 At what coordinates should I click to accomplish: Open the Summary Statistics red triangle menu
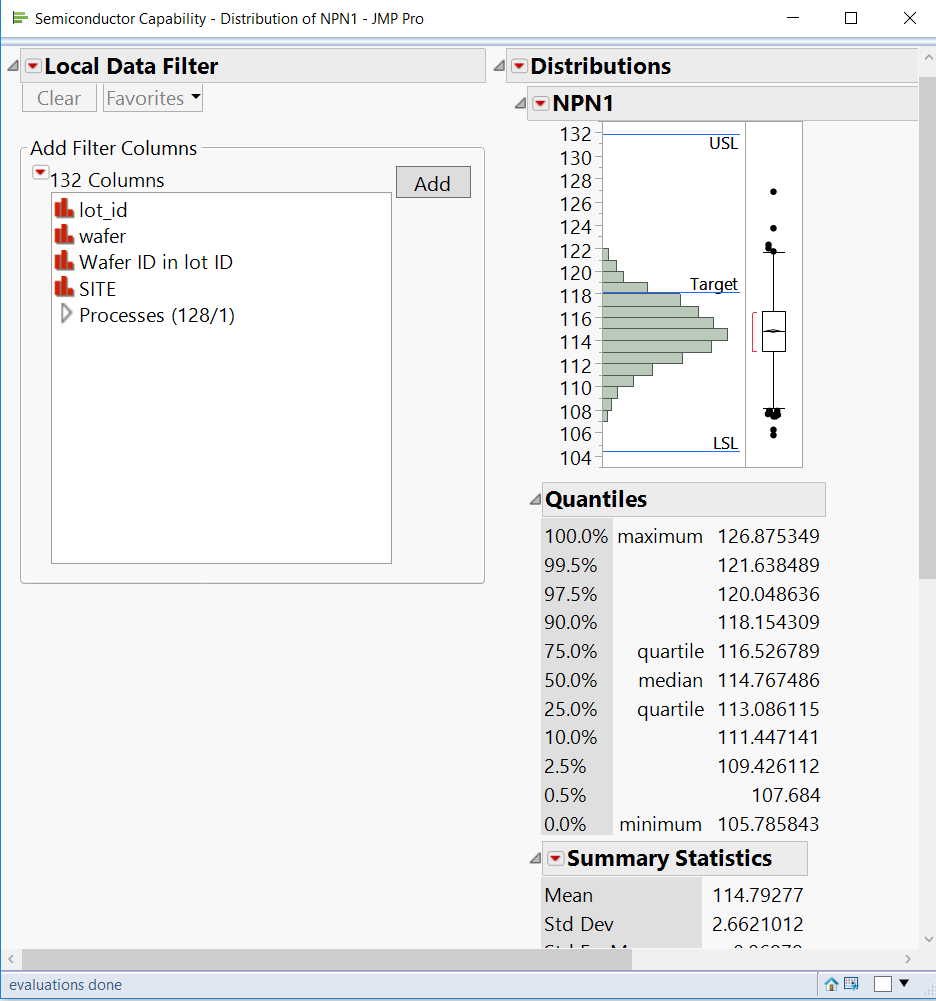[557, 858]
